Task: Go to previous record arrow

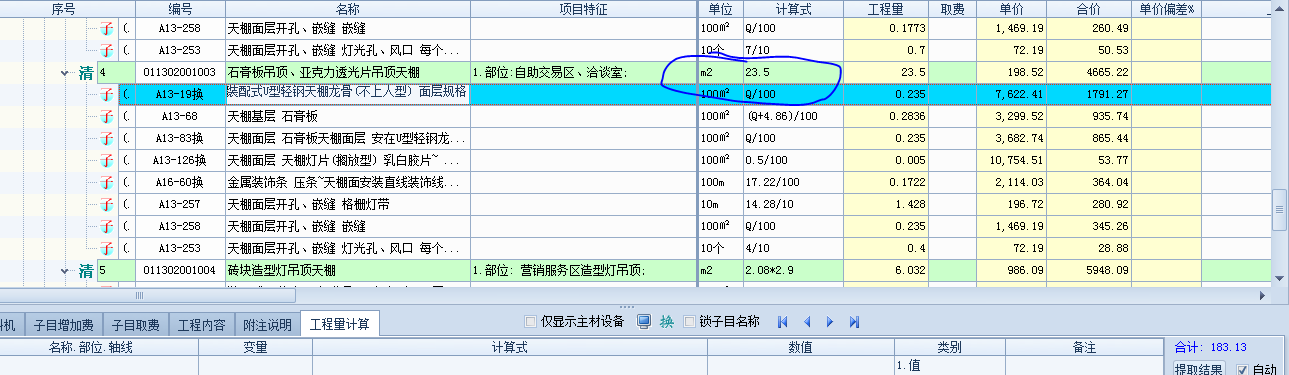Action: (x=807, y=322)
